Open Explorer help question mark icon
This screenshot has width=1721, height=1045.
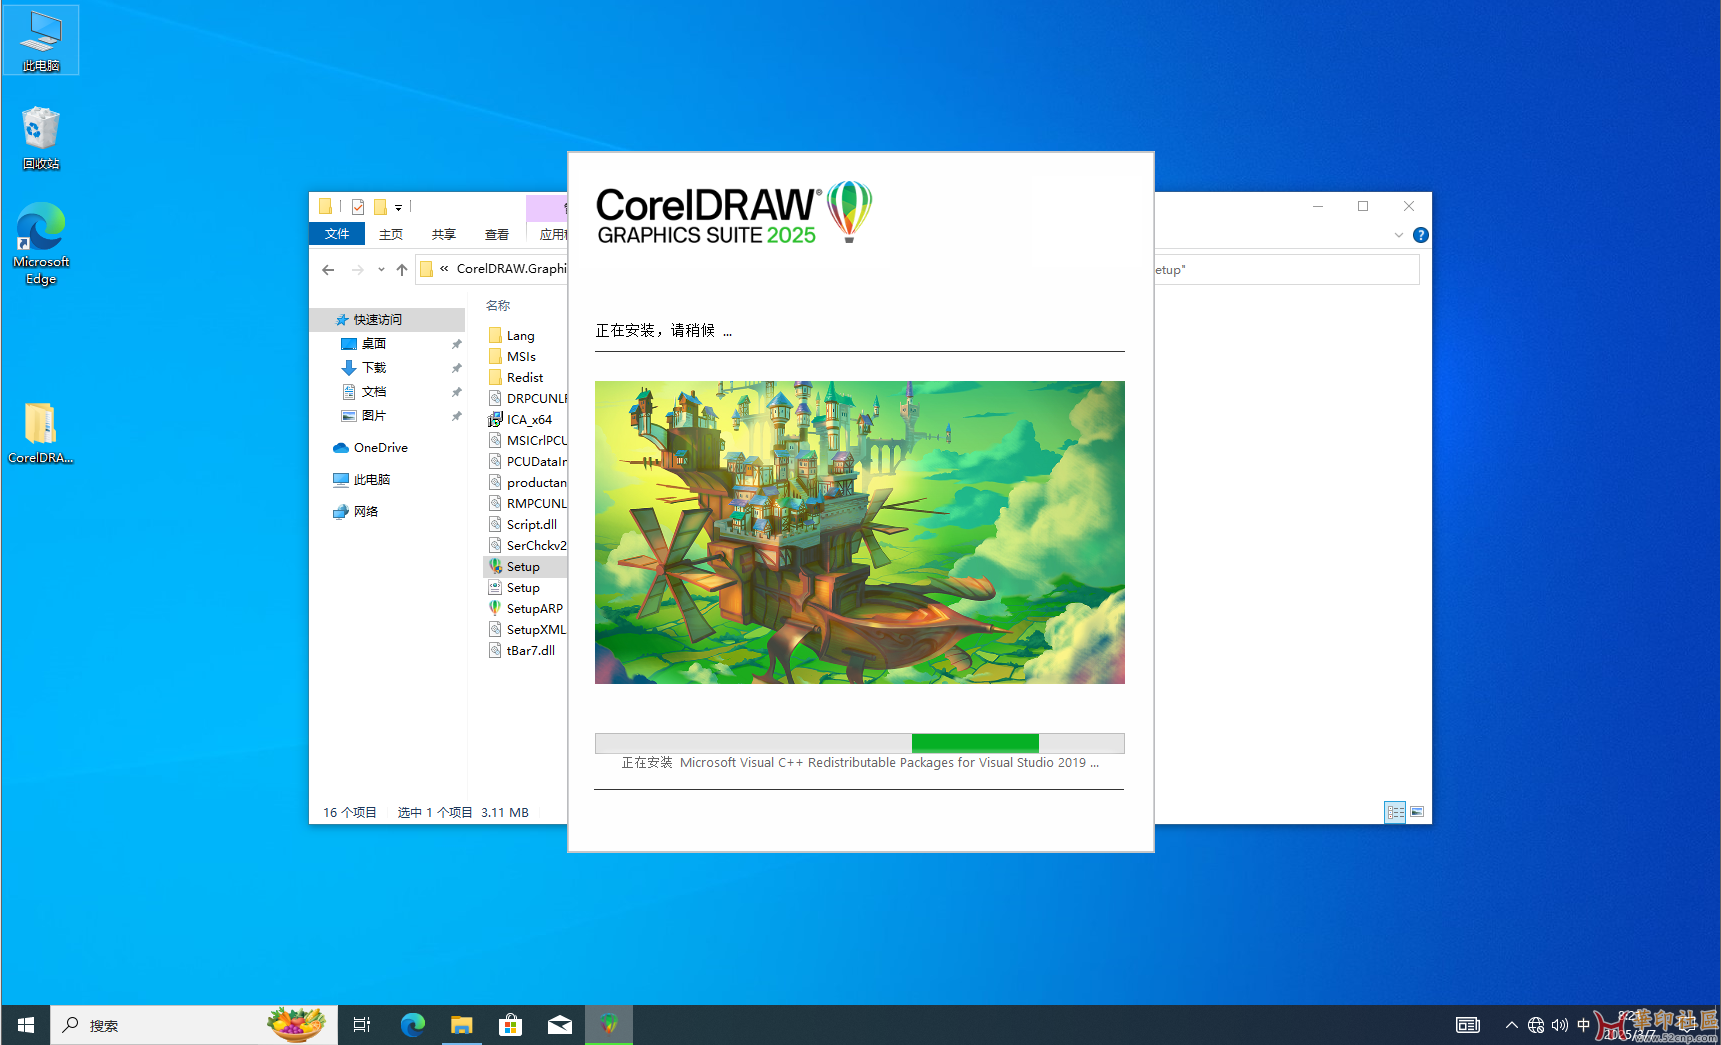(1420, 235)
